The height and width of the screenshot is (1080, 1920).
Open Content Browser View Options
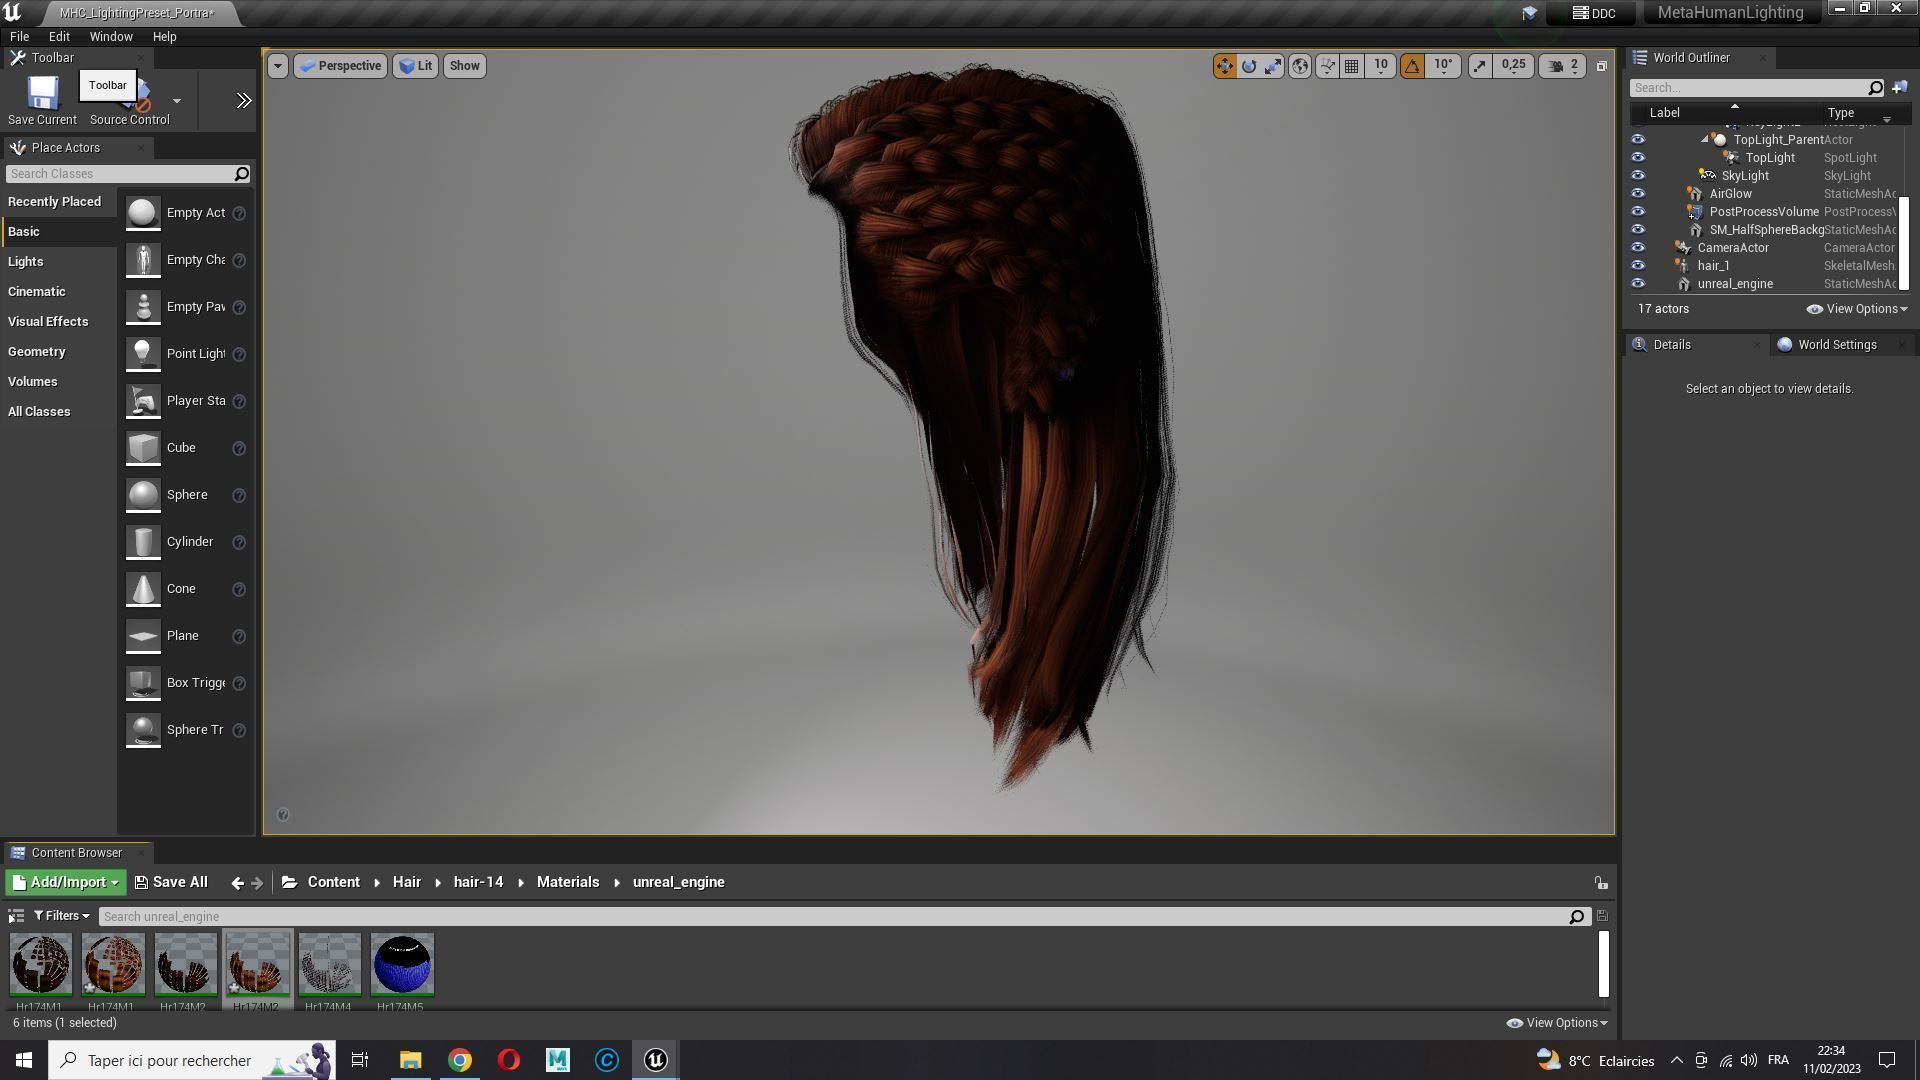click(1557, 1023)
